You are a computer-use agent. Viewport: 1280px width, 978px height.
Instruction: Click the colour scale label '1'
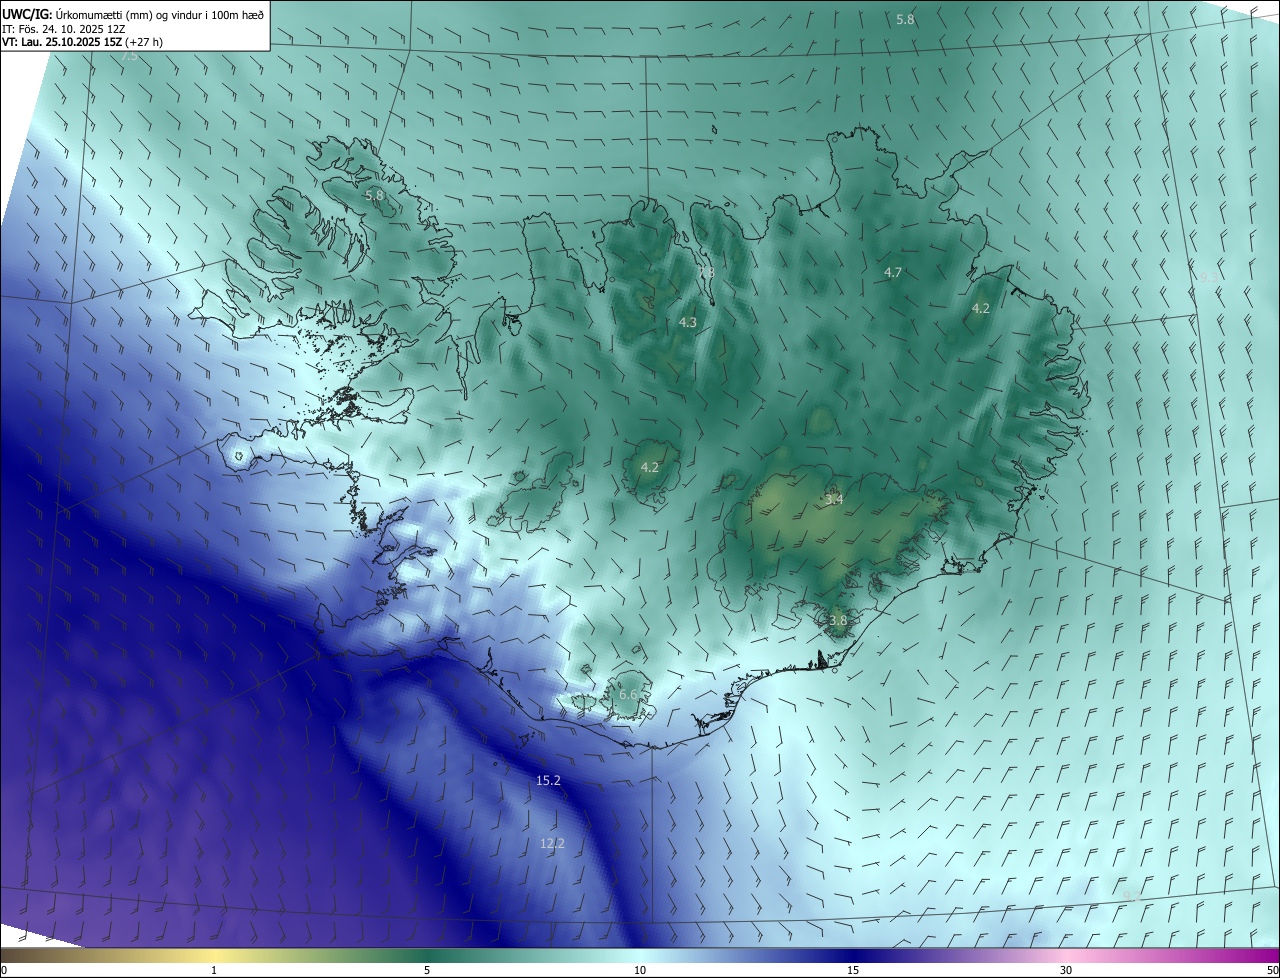pos(214,970)
